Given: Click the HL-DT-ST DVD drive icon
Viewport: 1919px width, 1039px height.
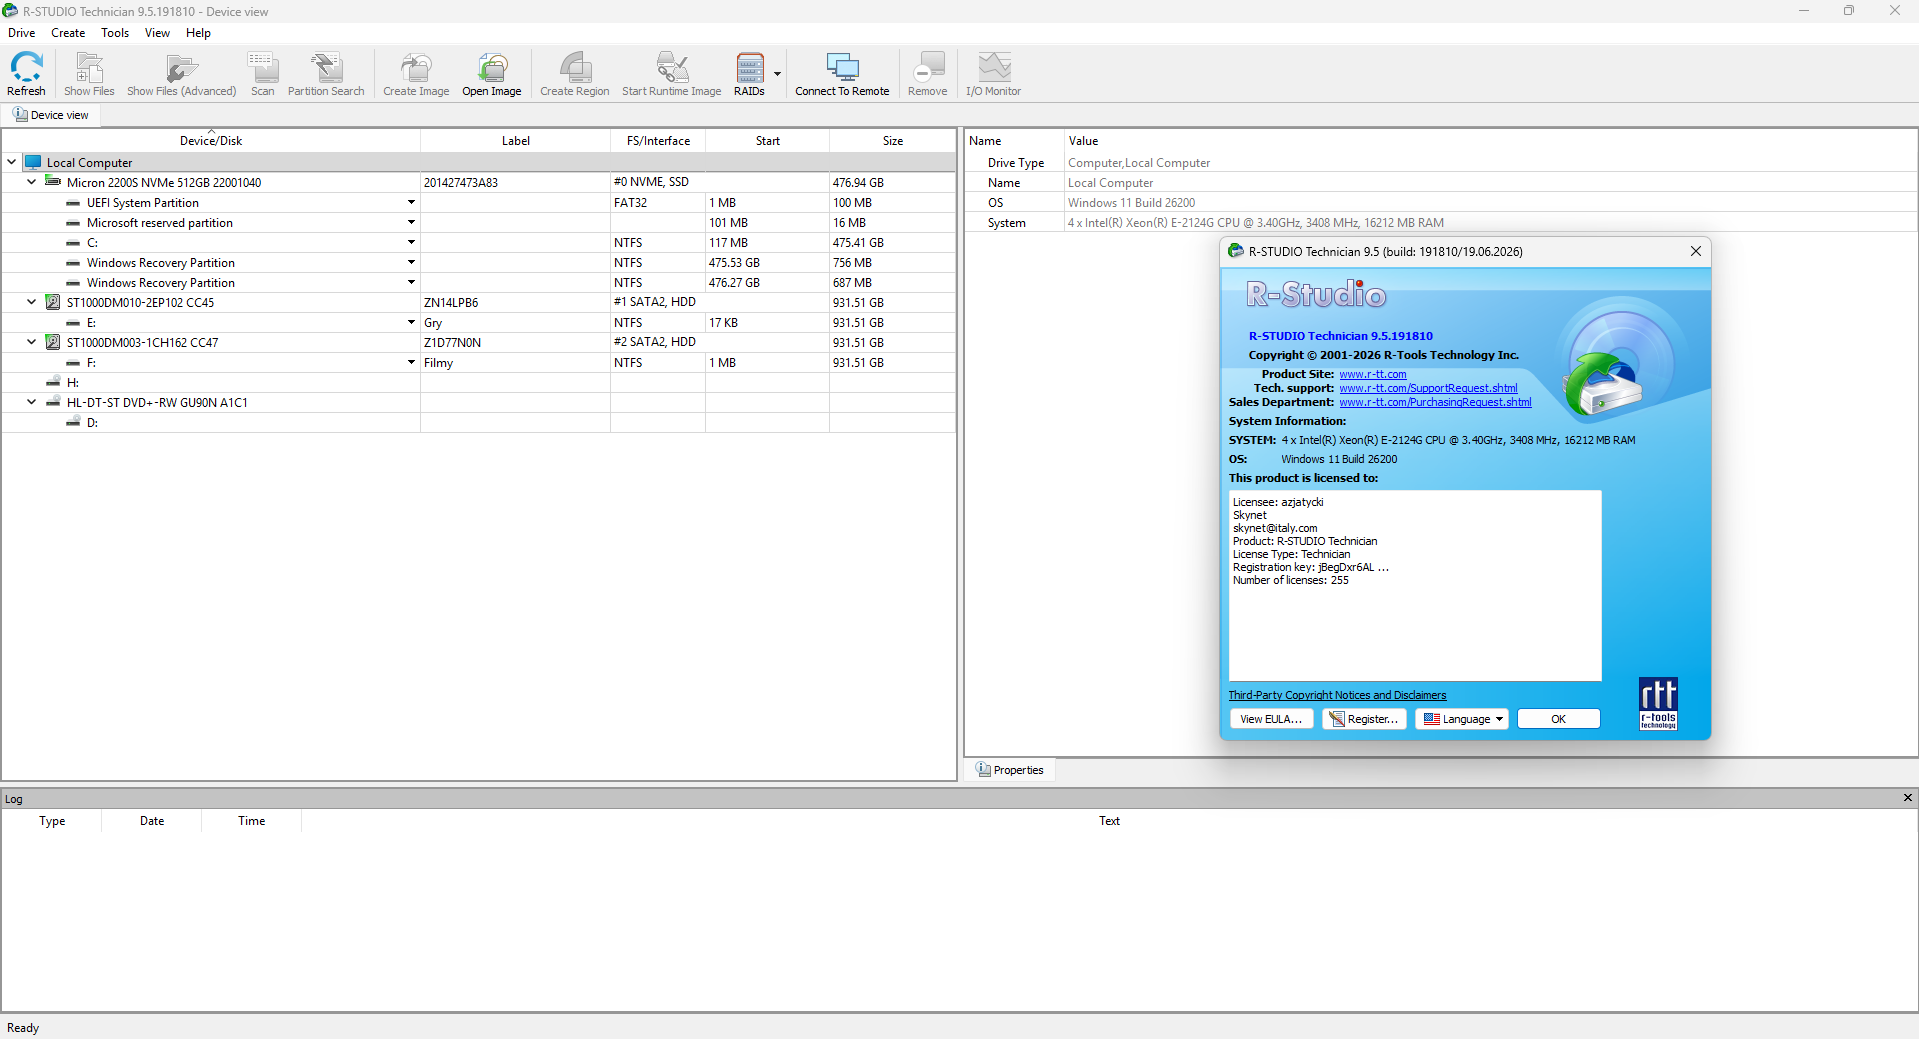Looking at the screenshot, I should (x=53, y=402).
